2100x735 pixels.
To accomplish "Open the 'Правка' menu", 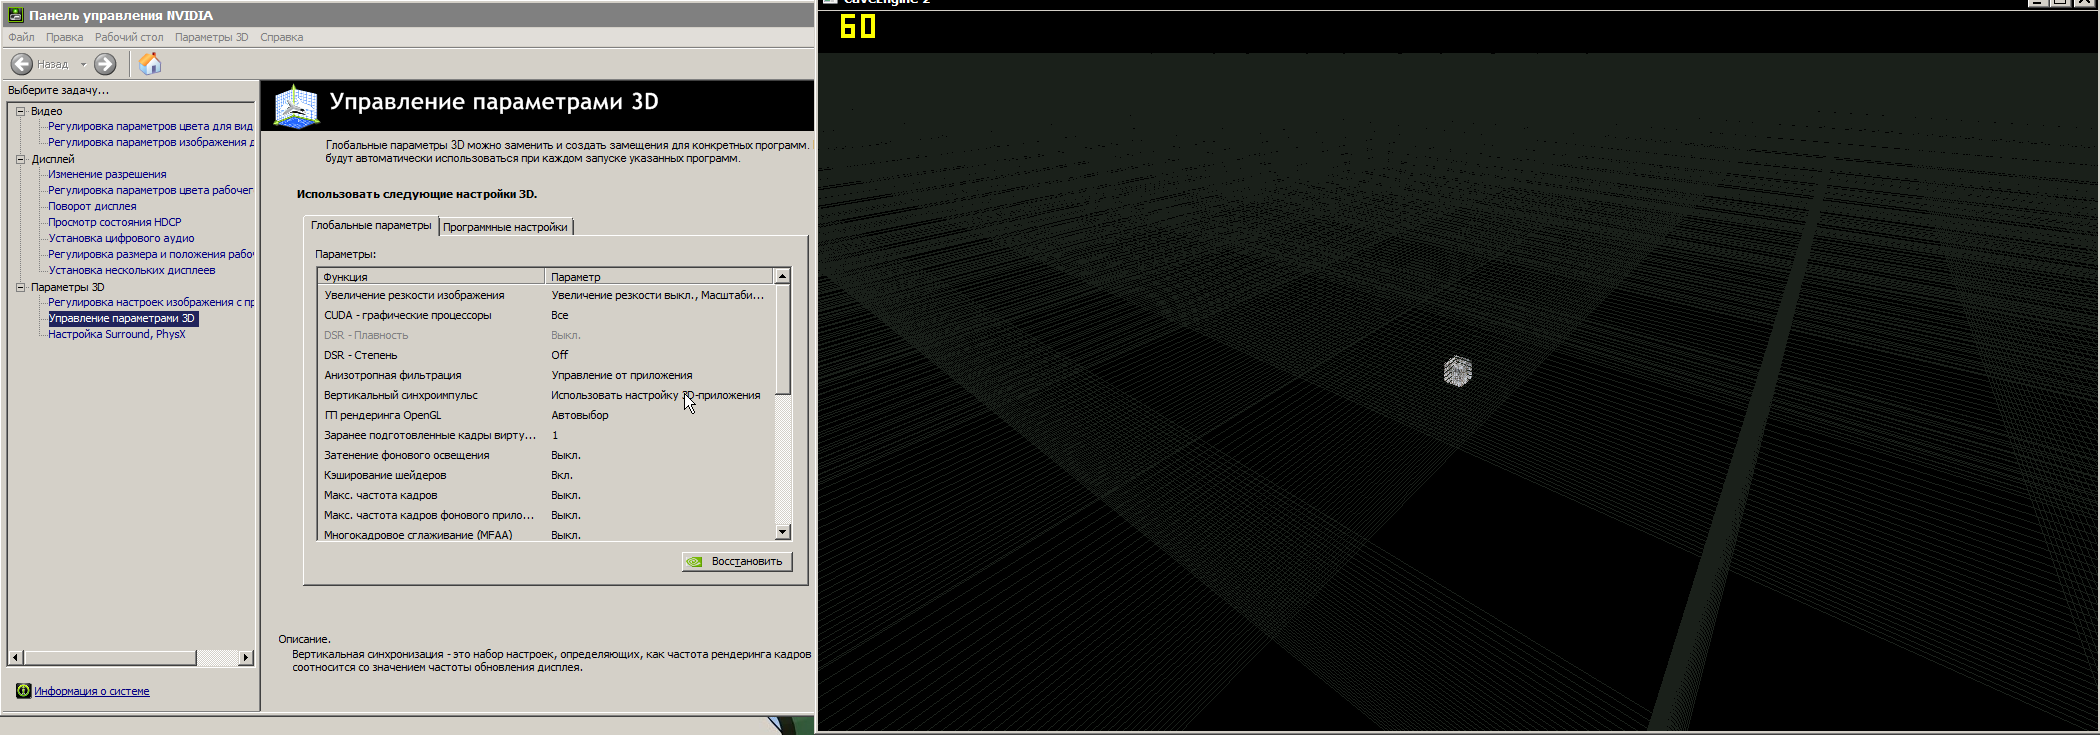I will coord(64,37).
